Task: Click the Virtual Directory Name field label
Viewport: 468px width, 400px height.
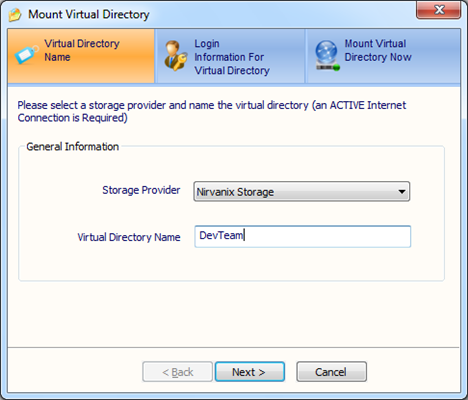Action: pyautogui.click(x=129, y=237)
